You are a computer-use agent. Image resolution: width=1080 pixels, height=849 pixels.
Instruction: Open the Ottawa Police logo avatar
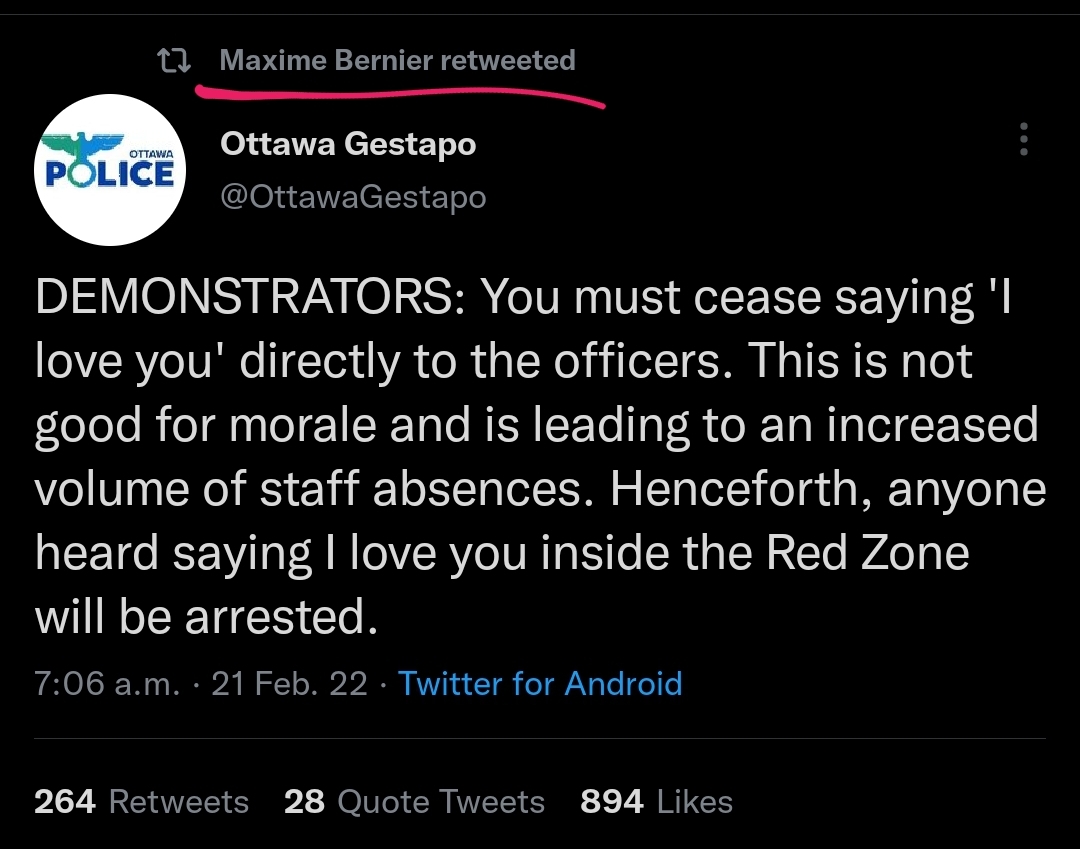(x=110, y=169)
